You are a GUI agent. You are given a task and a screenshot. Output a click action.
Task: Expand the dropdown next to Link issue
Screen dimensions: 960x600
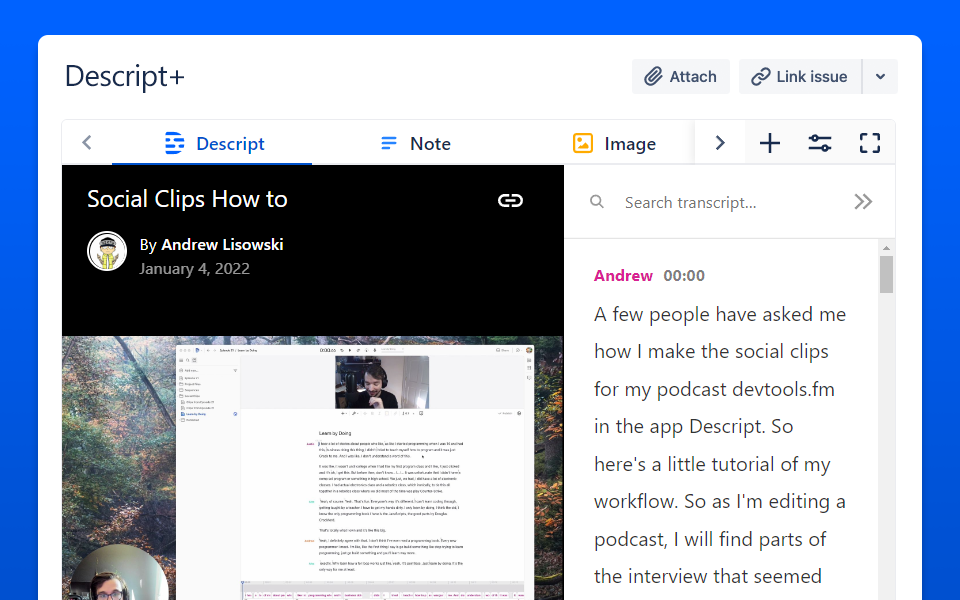880,77
